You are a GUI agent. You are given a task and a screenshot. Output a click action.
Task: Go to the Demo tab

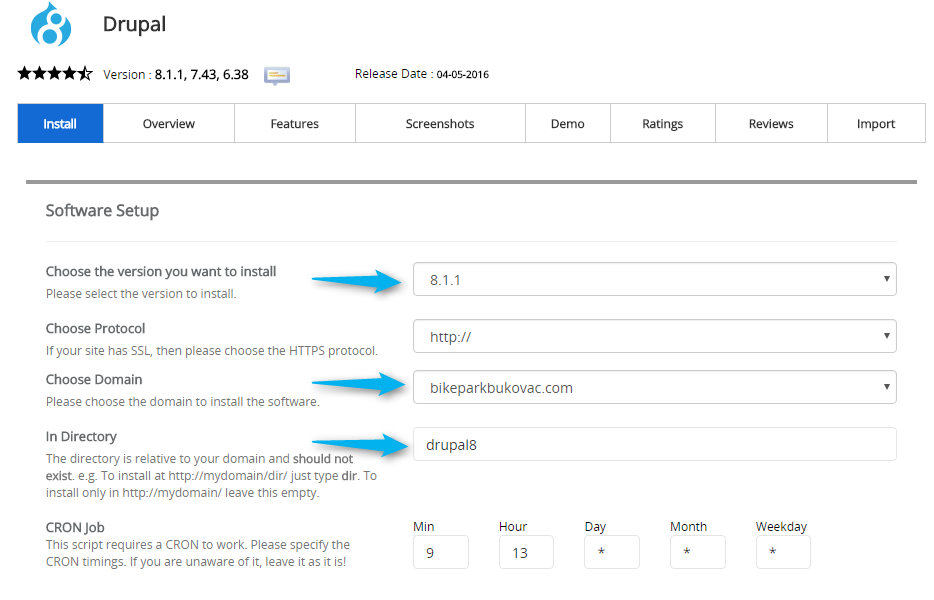point(568,123)
